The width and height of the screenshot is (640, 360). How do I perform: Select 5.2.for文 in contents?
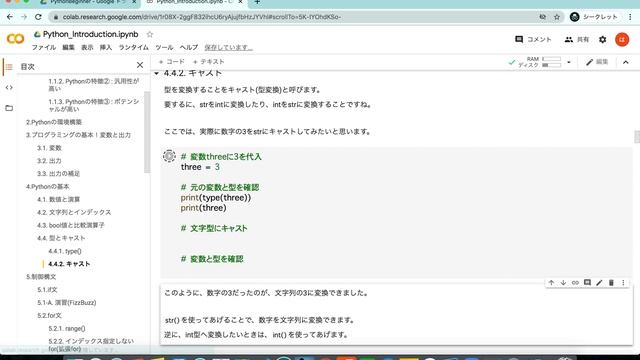coord(49,316)
